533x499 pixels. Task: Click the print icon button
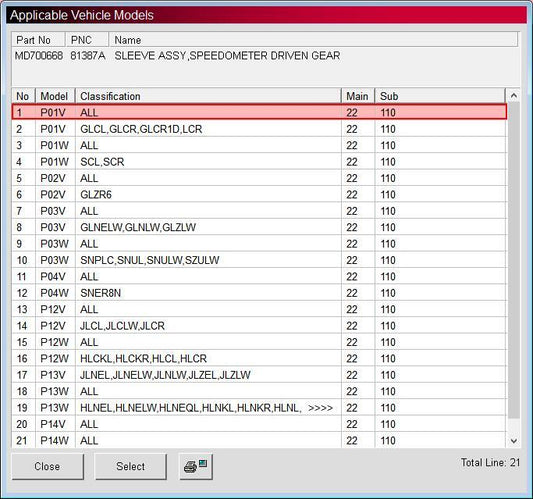click(x=196, y=466)
